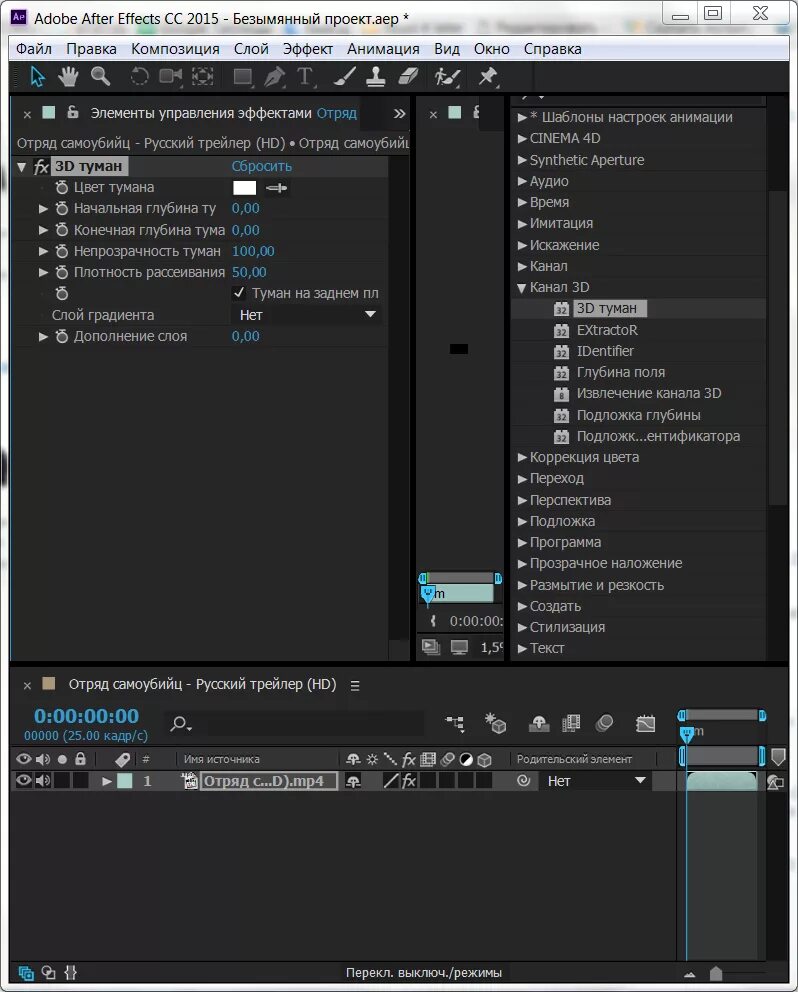Select the Type text tool
The height and width of the screenshot is (992, 798).
pyautogui.click(x=306, y=77)
